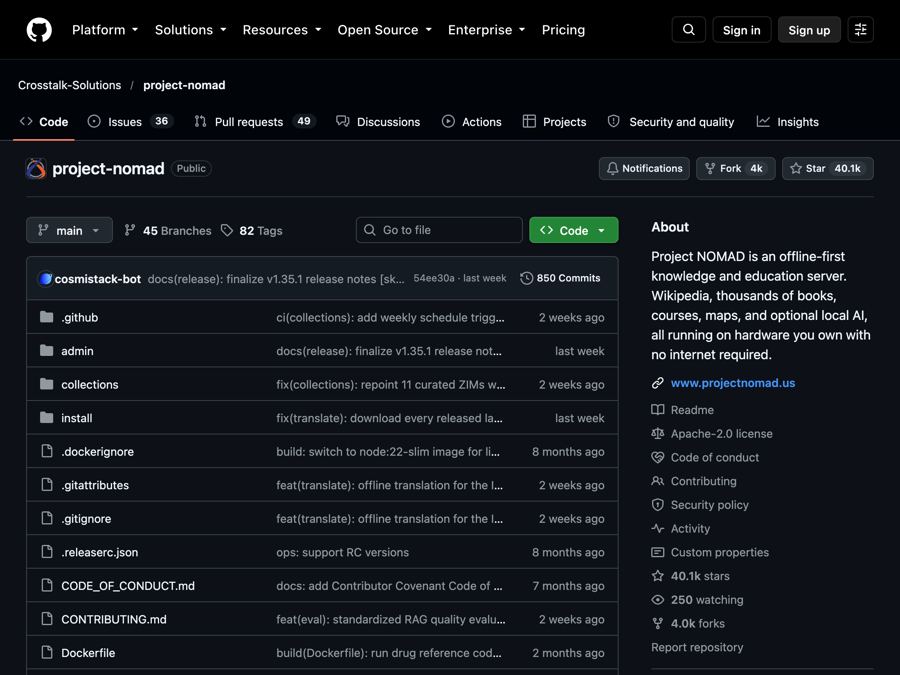Fork the repository with the Fork button

pyautogui.click(x=735, y=169)
